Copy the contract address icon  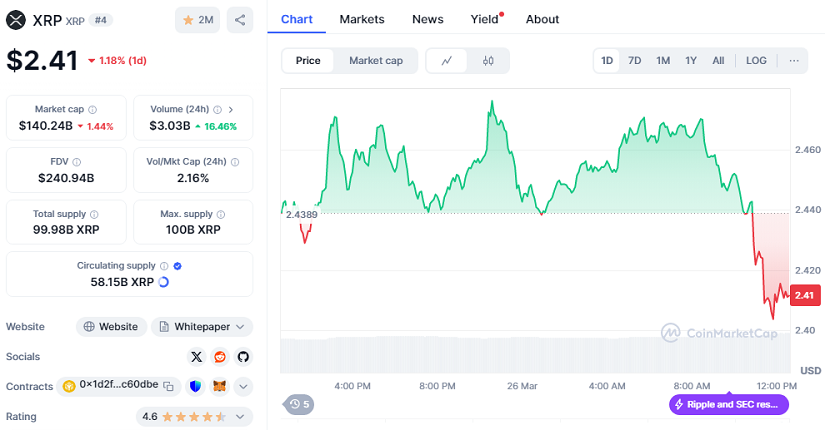168,386
